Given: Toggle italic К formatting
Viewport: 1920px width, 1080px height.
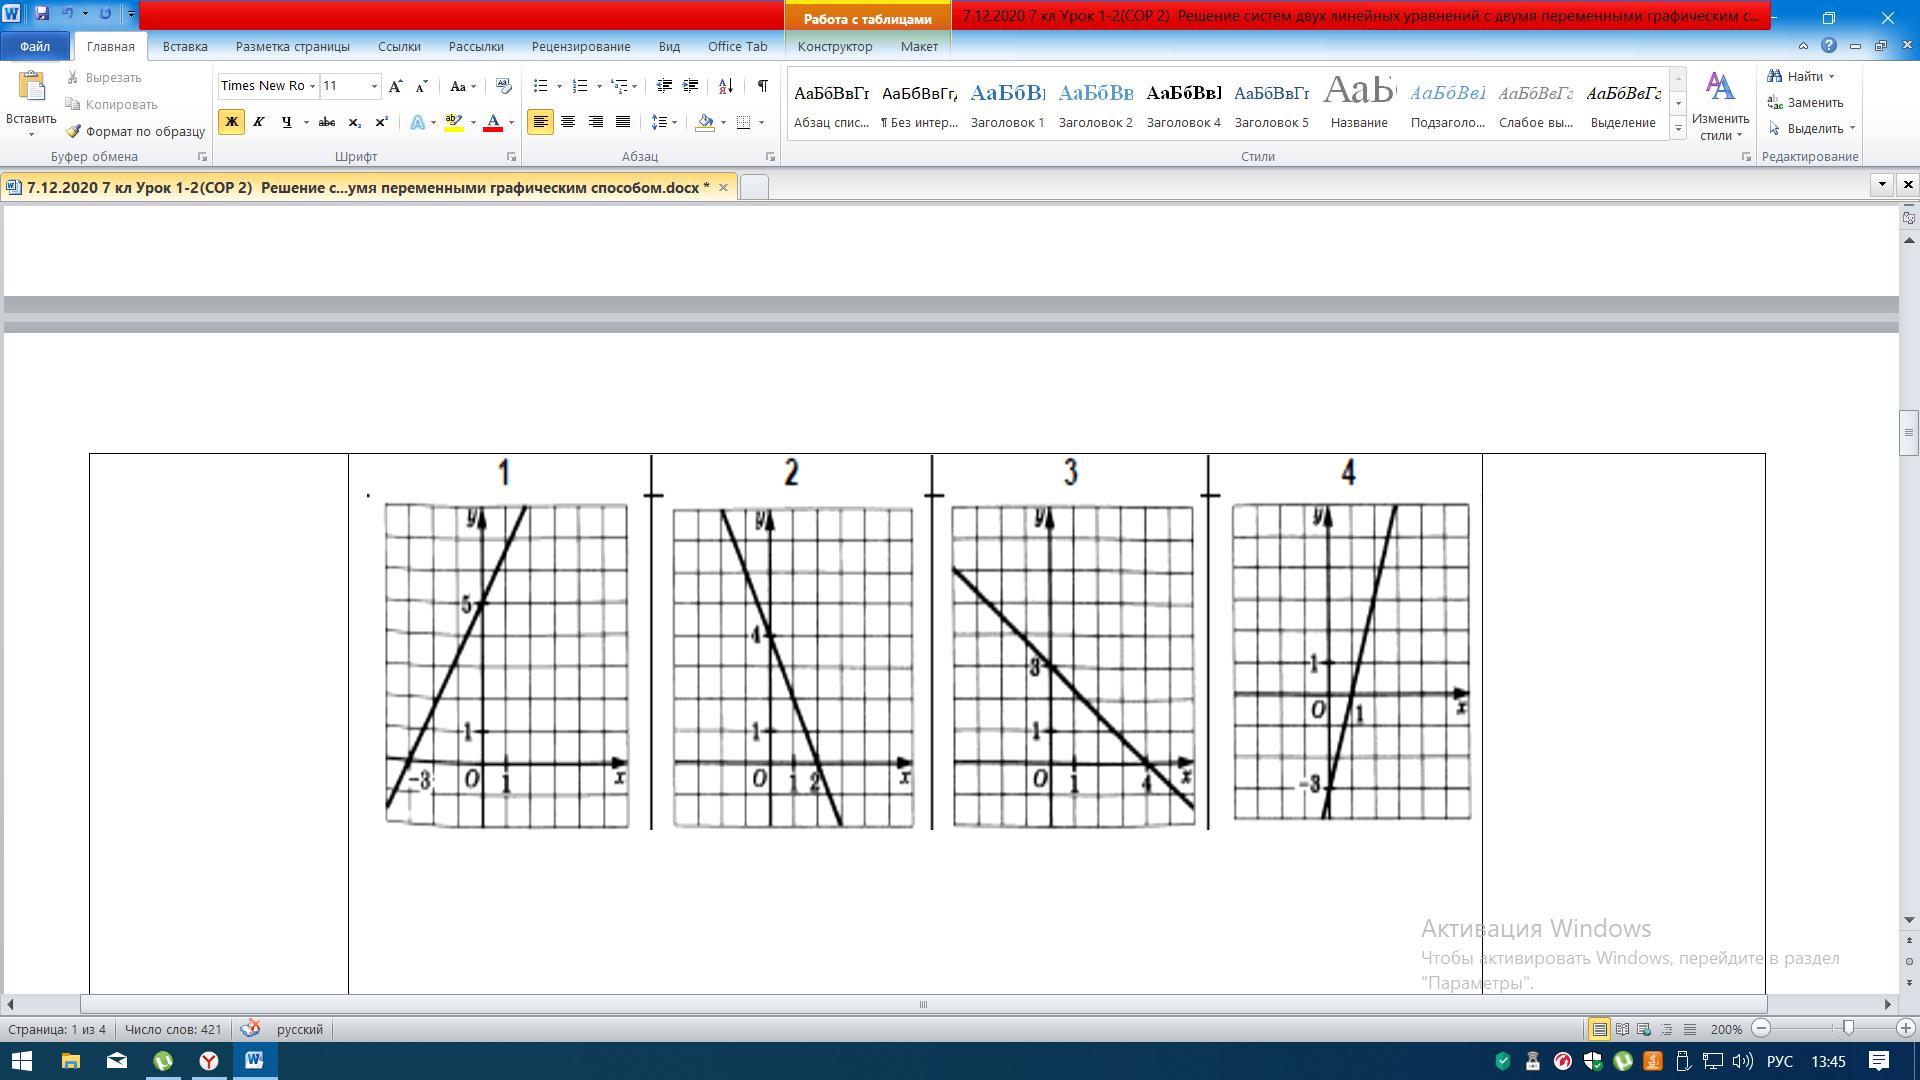Looking at the screenshot, I should pos(259,122).
